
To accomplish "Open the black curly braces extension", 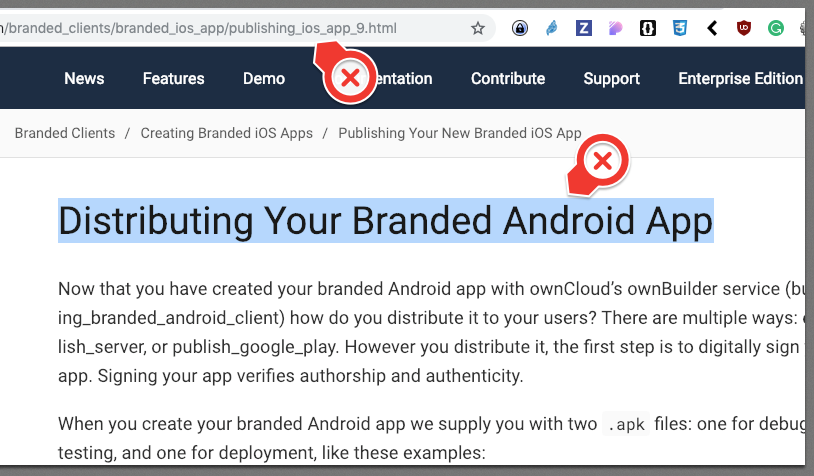I will tap(647, 28).
